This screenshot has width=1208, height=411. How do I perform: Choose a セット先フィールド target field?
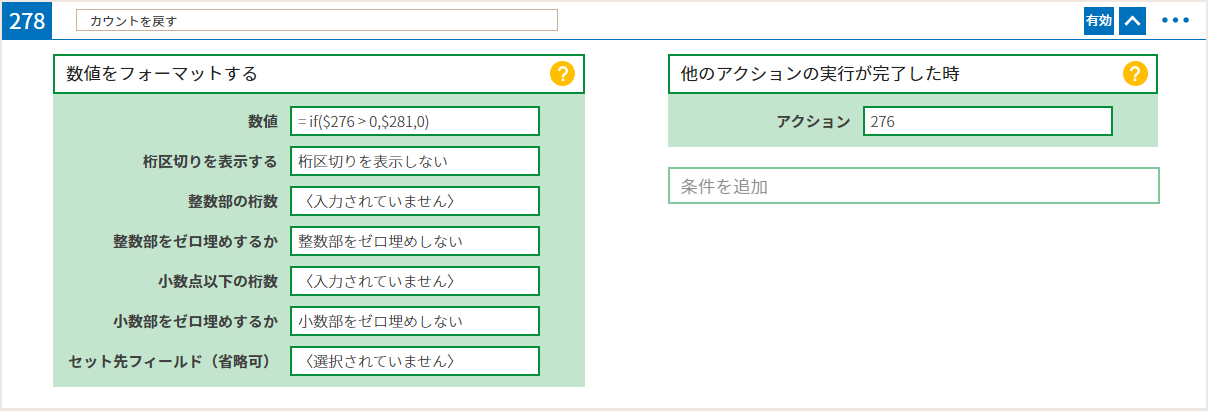coord(415,361)
